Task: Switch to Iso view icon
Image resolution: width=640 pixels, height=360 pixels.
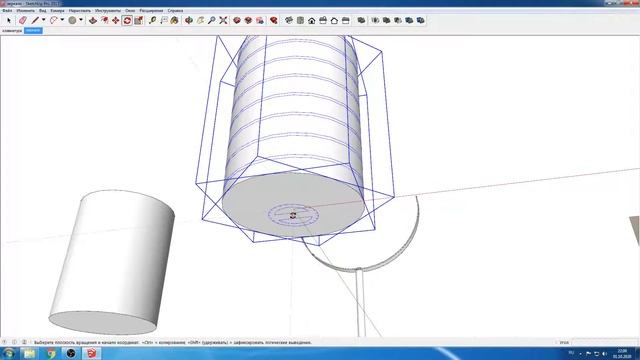Action: (x=289, y=20)
